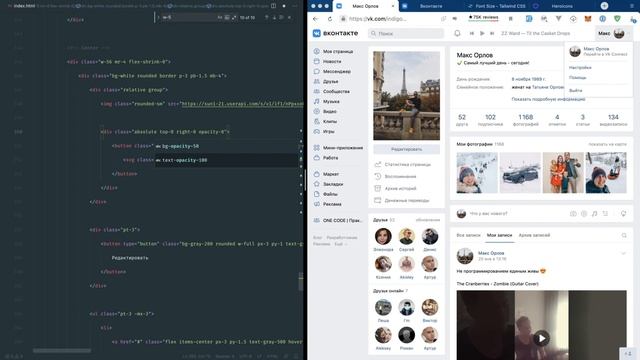The image size is (640, 360).
Task: Skip to next track in VK player
Action: (492, 33)
